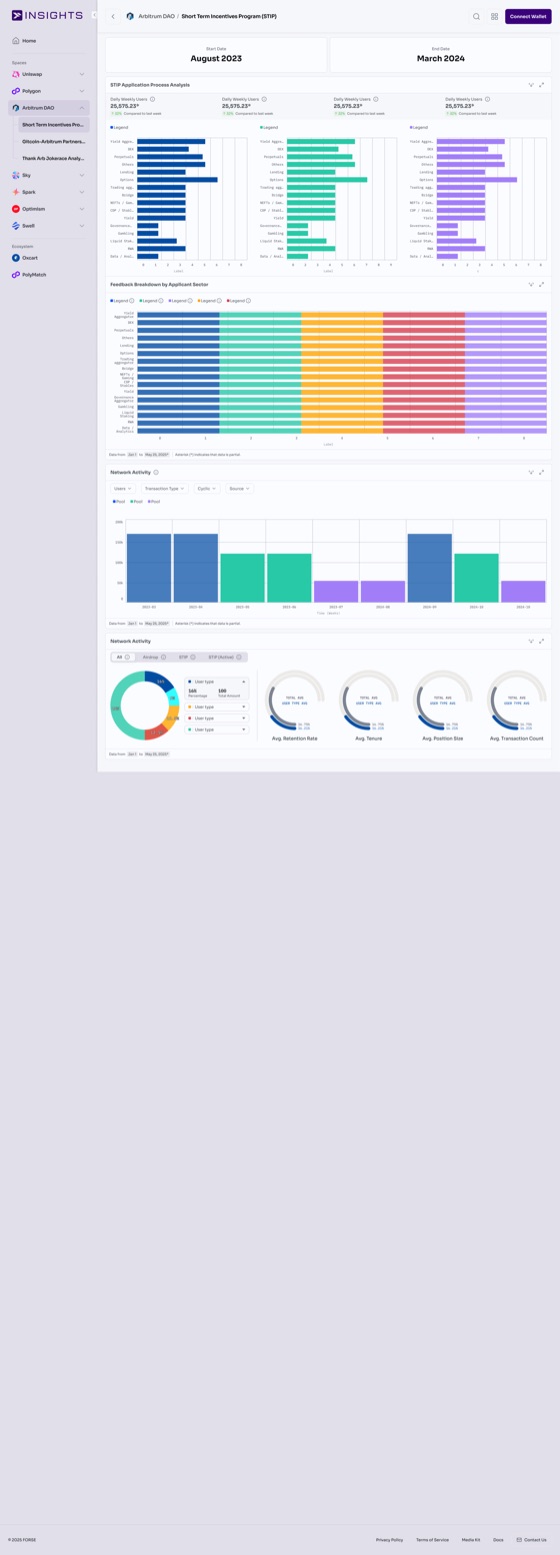Click the info icon on the All tab
Image resolution: width=560 pixels, height=1555 pixels.
(127, 657)
